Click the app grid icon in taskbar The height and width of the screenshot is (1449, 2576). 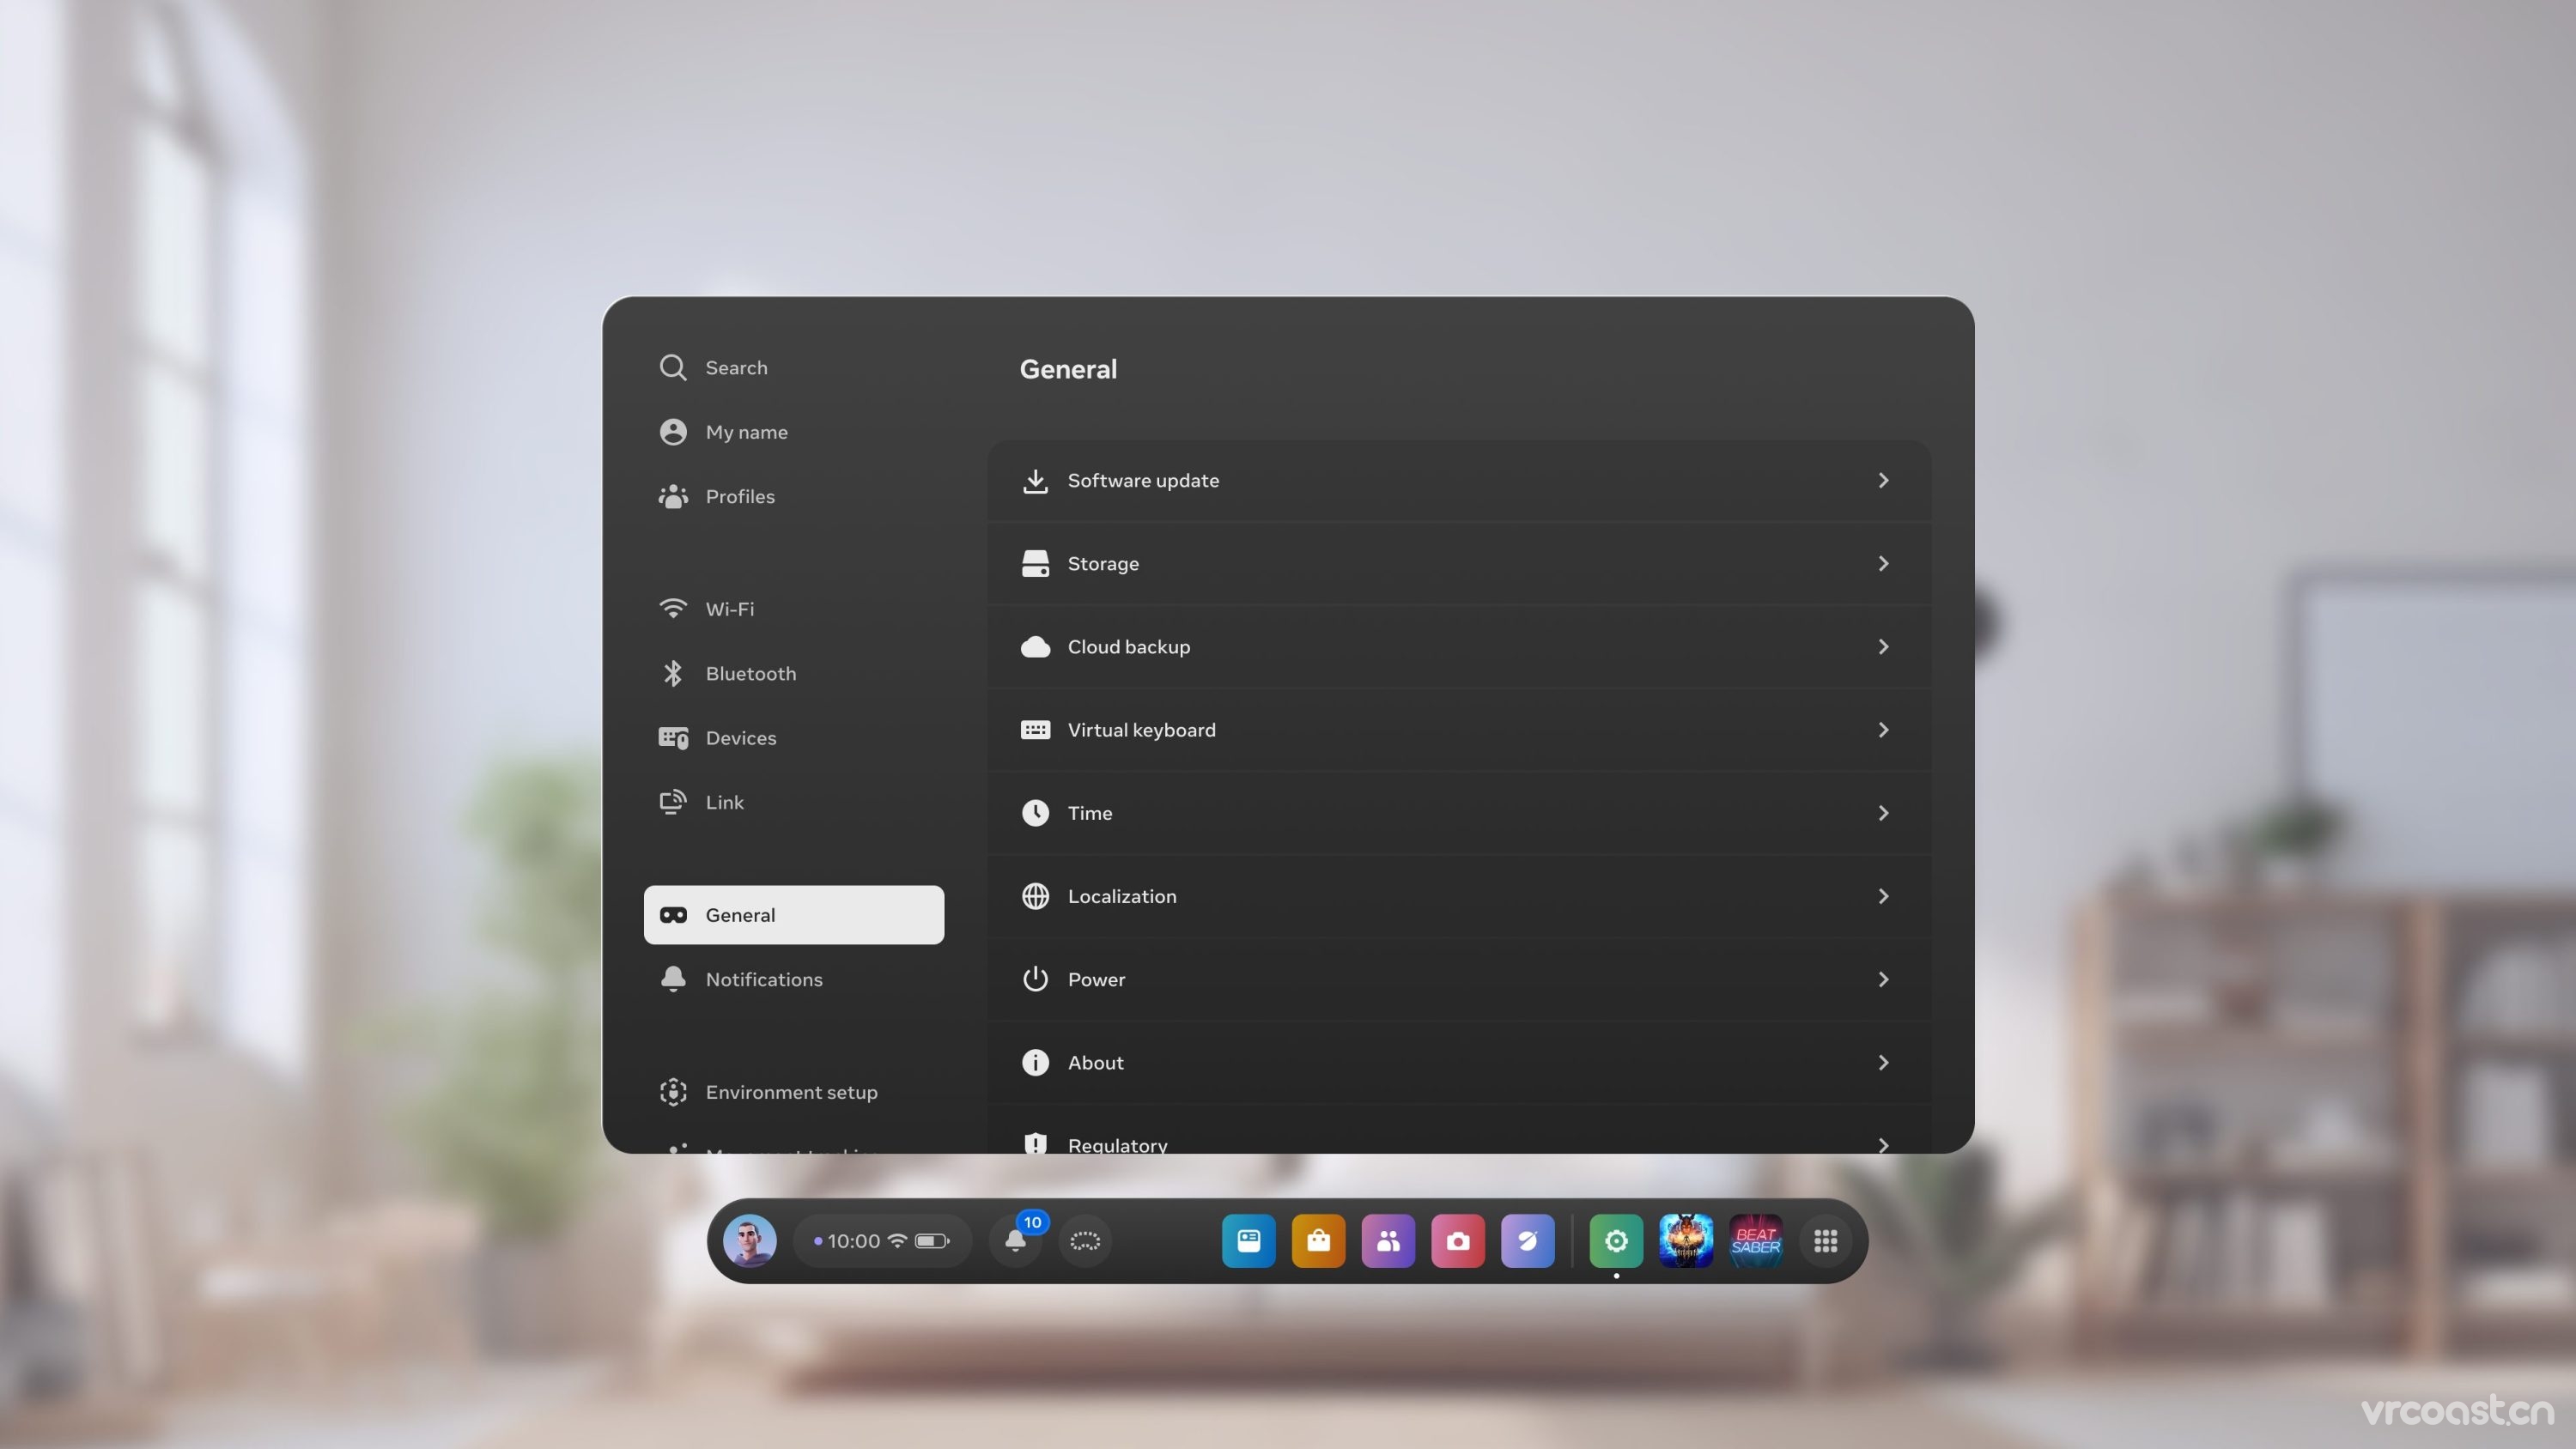[1826, 1240]
